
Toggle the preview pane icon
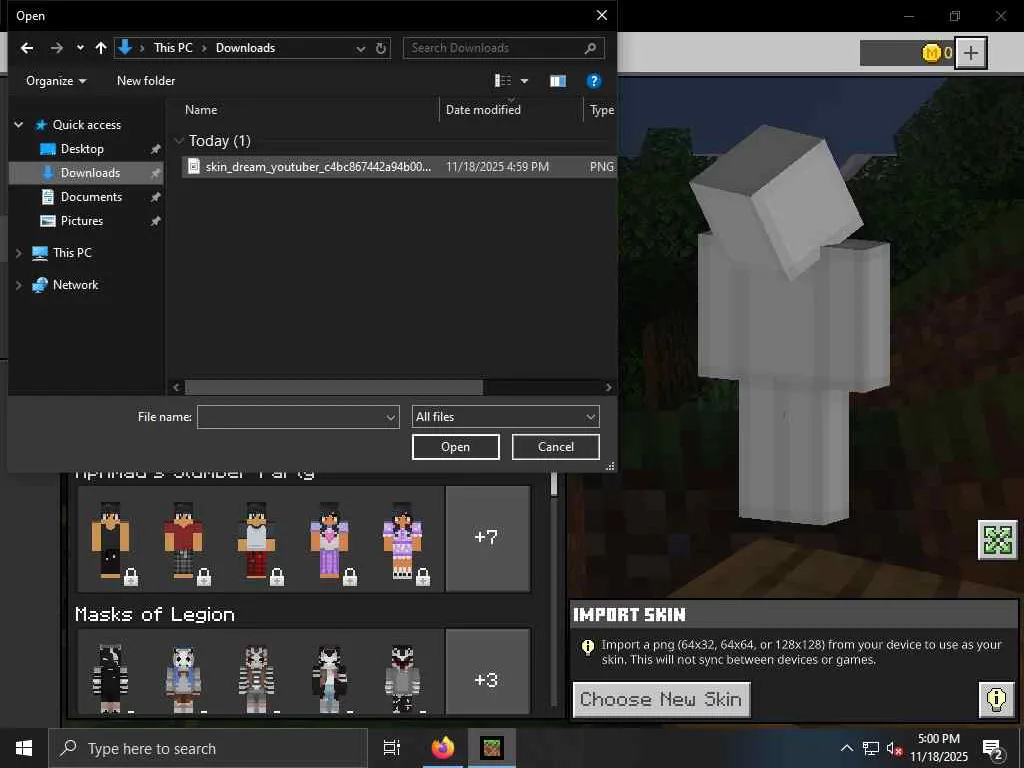tap(558, 81)
